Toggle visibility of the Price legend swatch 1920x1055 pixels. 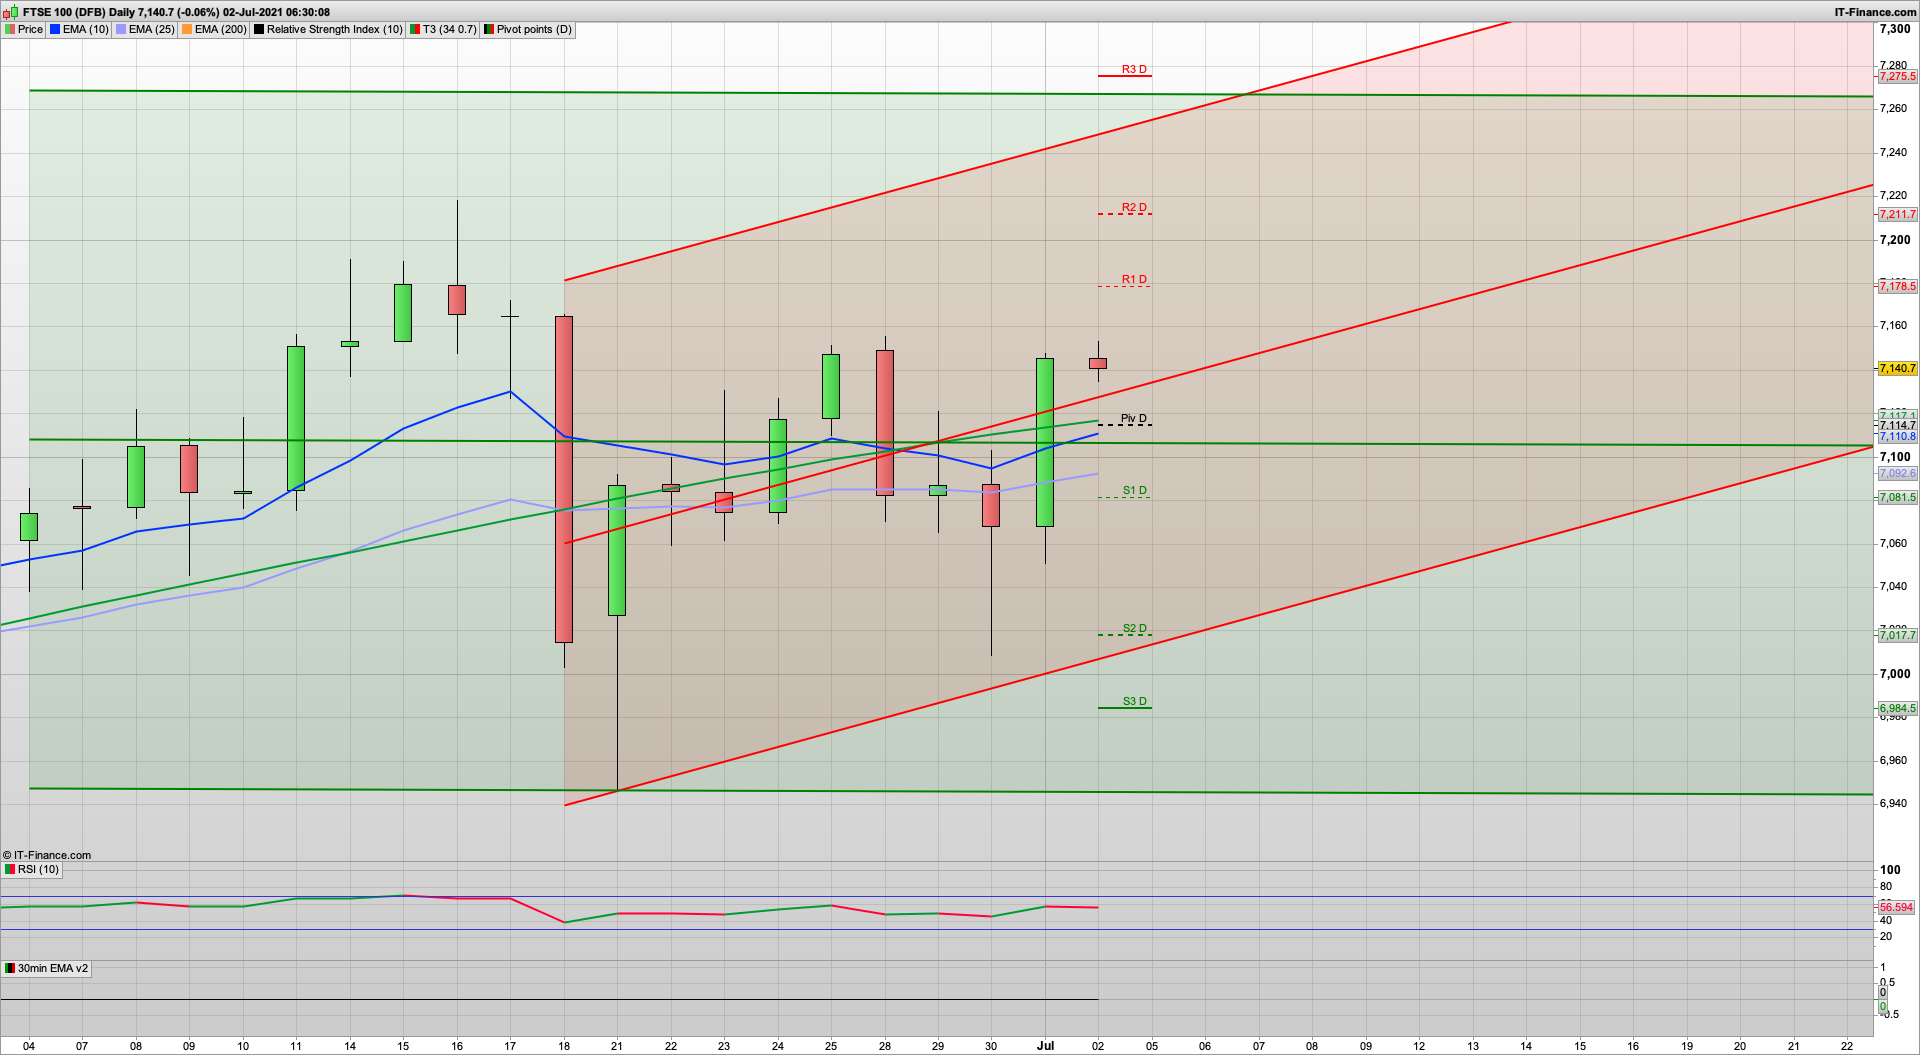9,29
